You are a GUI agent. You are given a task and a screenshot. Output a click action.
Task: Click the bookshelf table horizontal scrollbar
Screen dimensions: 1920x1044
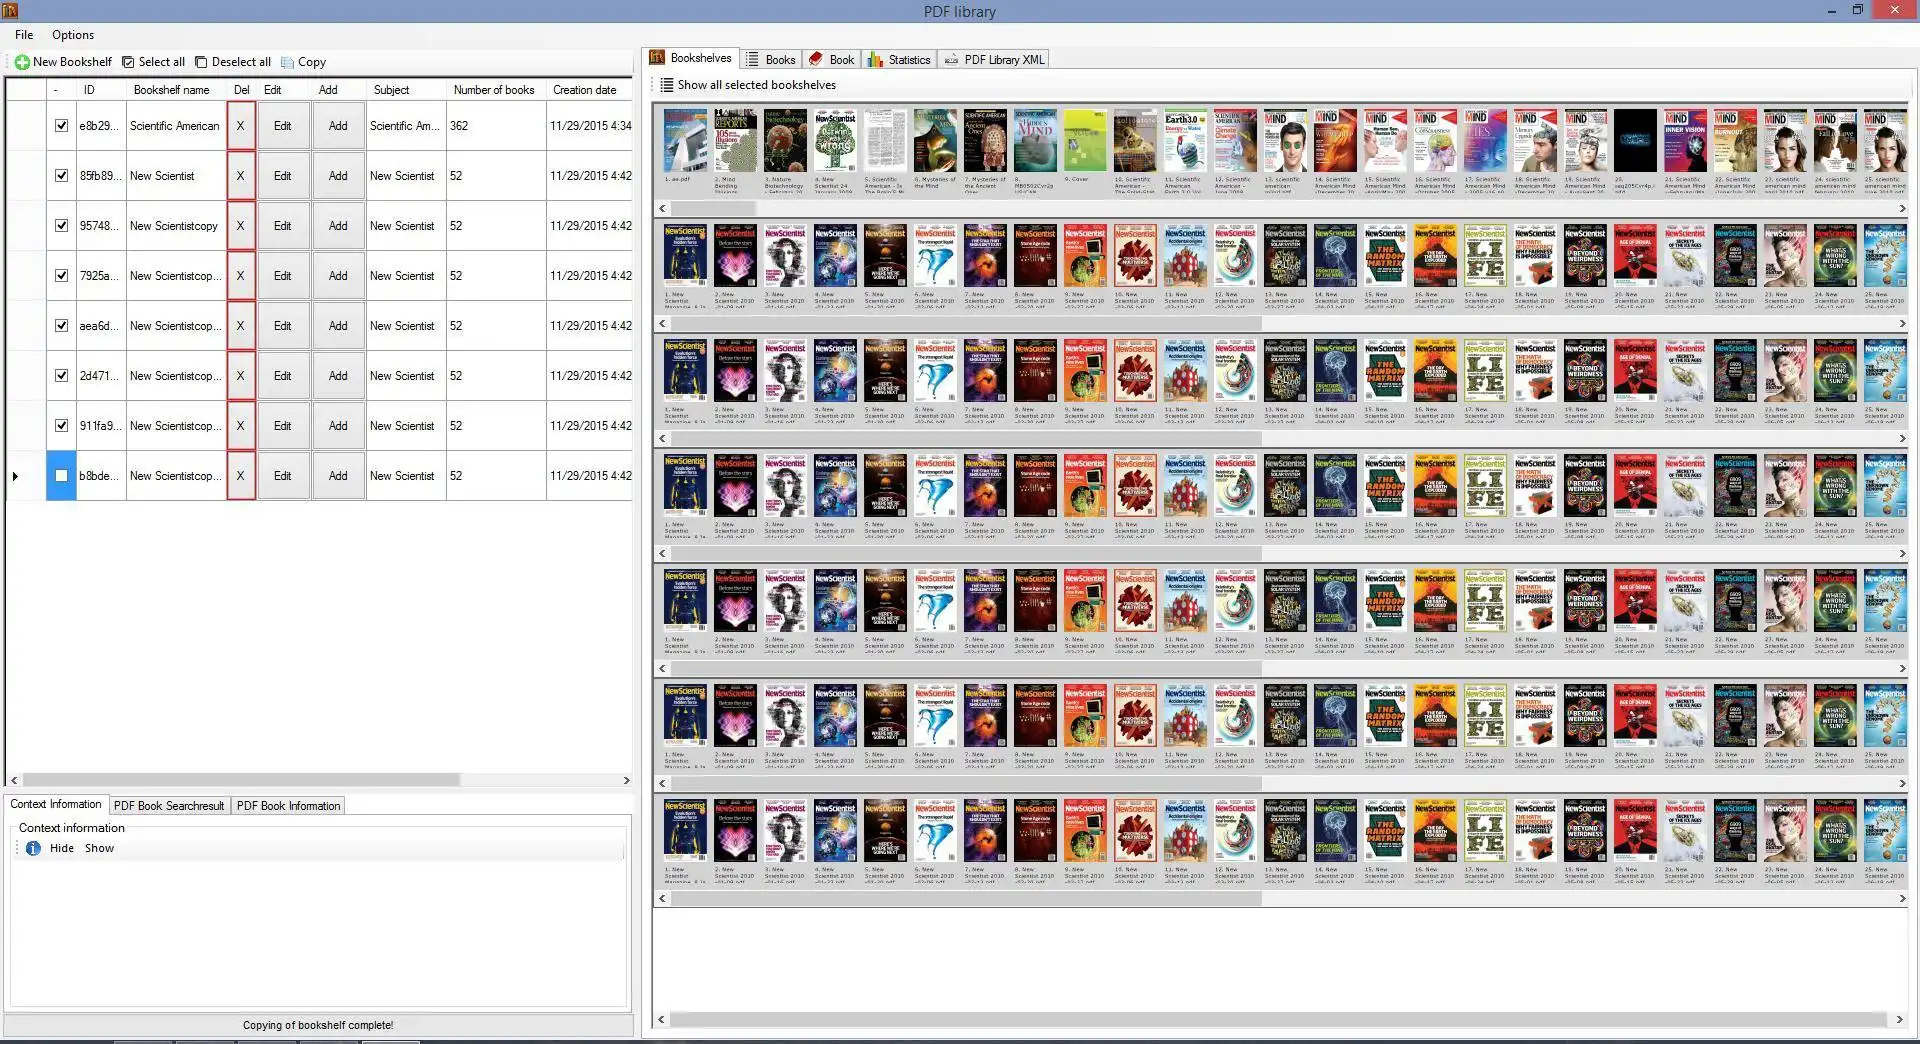click(240, 780)
